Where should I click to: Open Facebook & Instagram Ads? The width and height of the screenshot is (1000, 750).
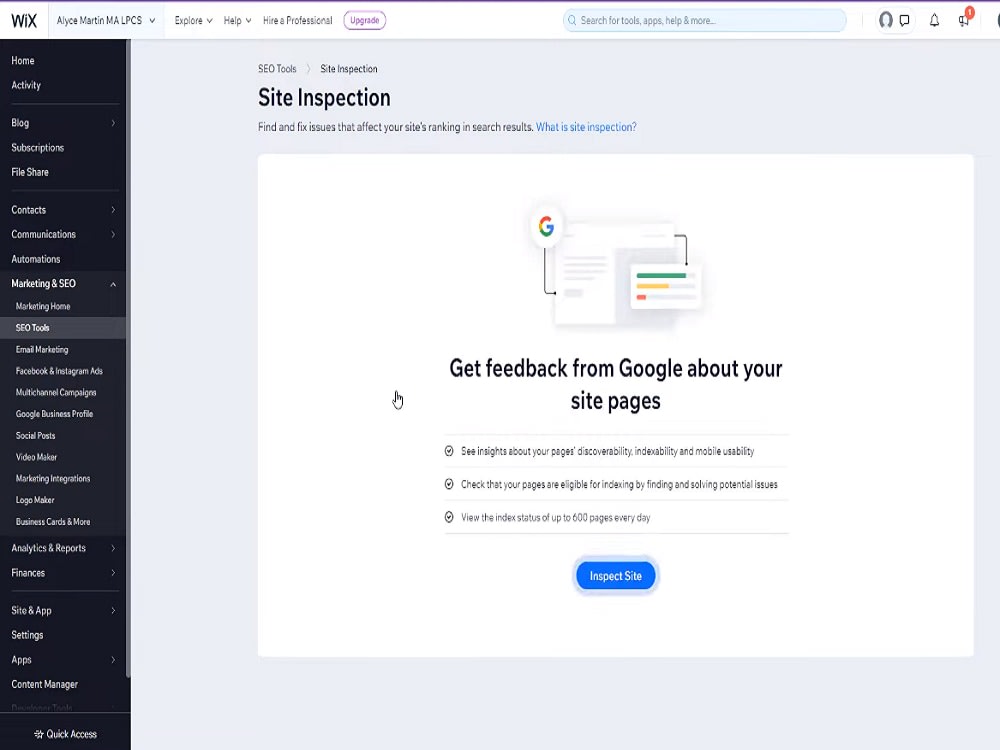(59, 371)
